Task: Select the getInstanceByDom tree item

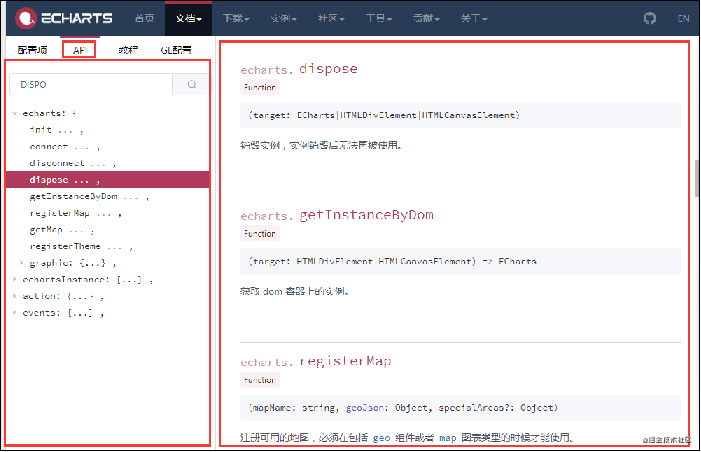Action: click(x=89, y=196)
